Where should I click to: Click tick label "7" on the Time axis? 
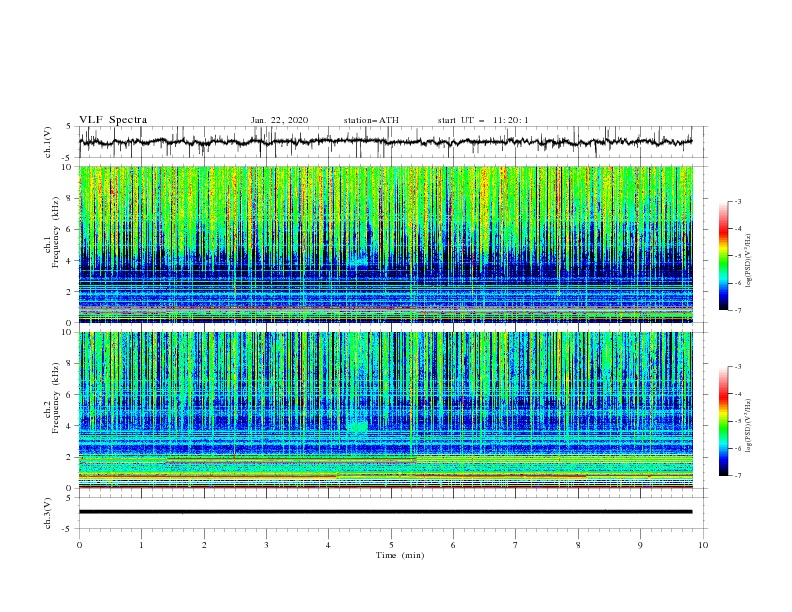[516, 545]
